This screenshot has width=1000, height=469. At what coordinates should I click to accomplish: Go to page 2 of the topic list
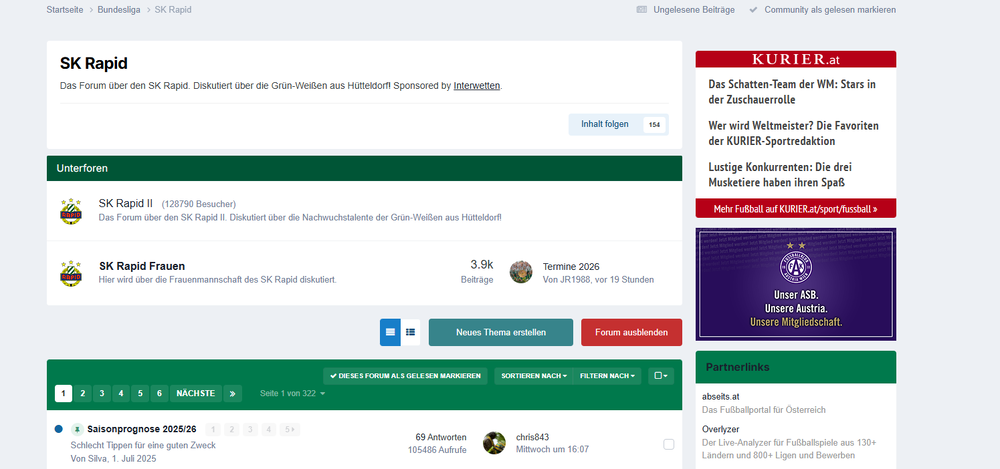[83, 394]
